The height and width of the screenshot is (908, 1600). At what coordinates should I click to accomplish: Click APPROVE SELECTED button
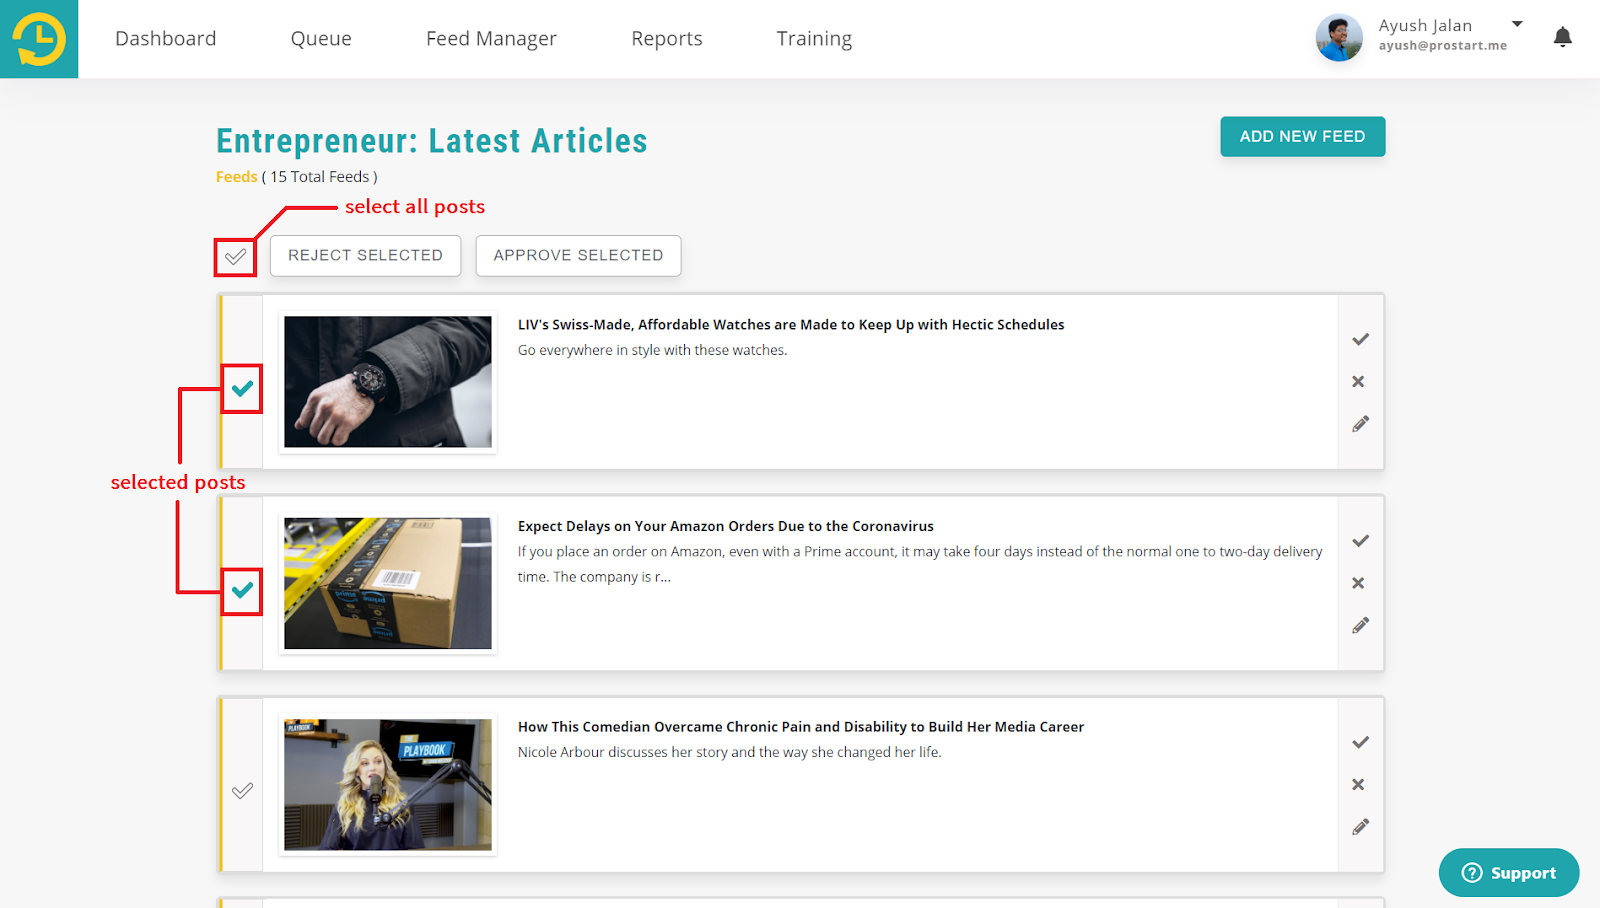pos(578,256)
